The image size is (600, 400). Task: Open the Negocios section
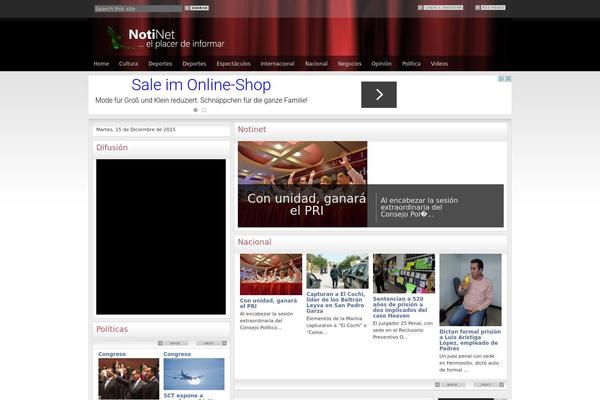click(349, 64)
